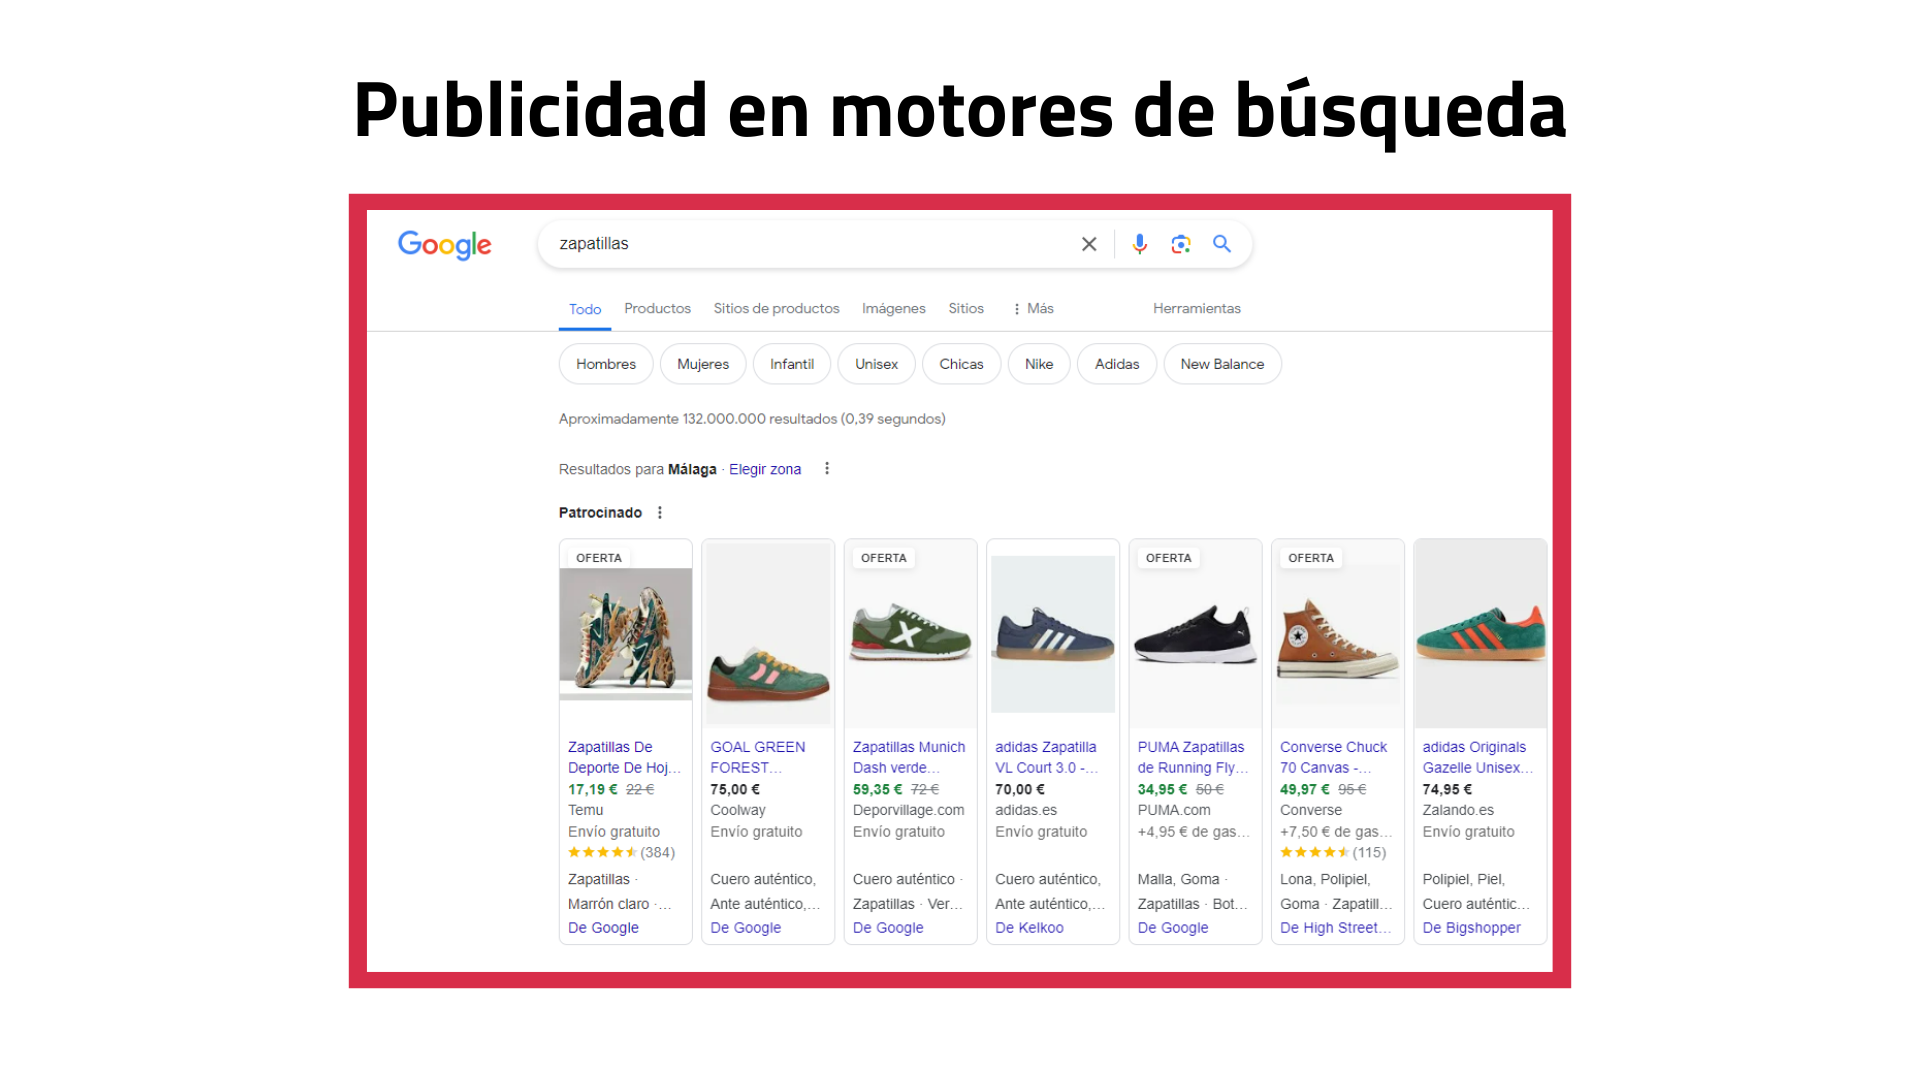1920x1080 pixels.
Task: Select the Todo tab
Action: 585,309
